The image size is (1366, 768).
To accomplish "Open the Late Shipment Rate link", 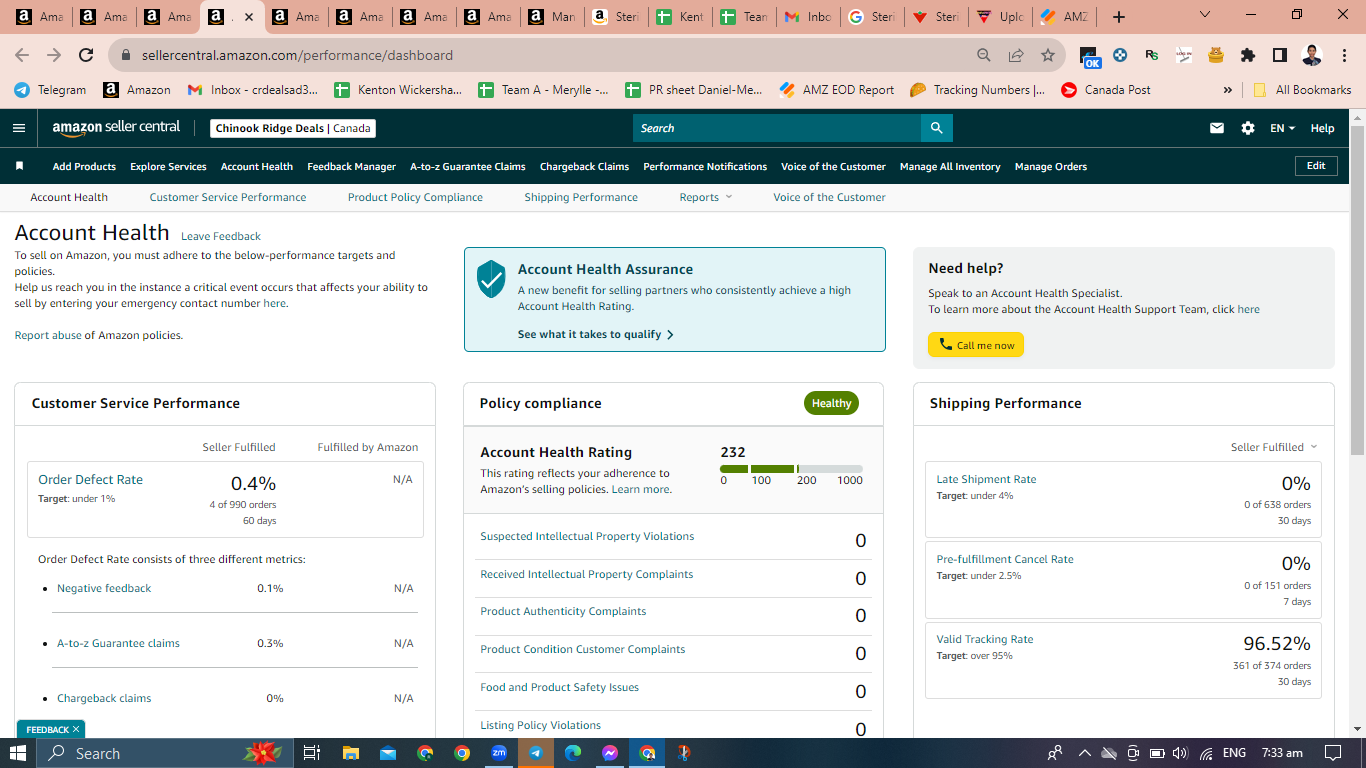I will pyautogui.click(x=986, y=479).
